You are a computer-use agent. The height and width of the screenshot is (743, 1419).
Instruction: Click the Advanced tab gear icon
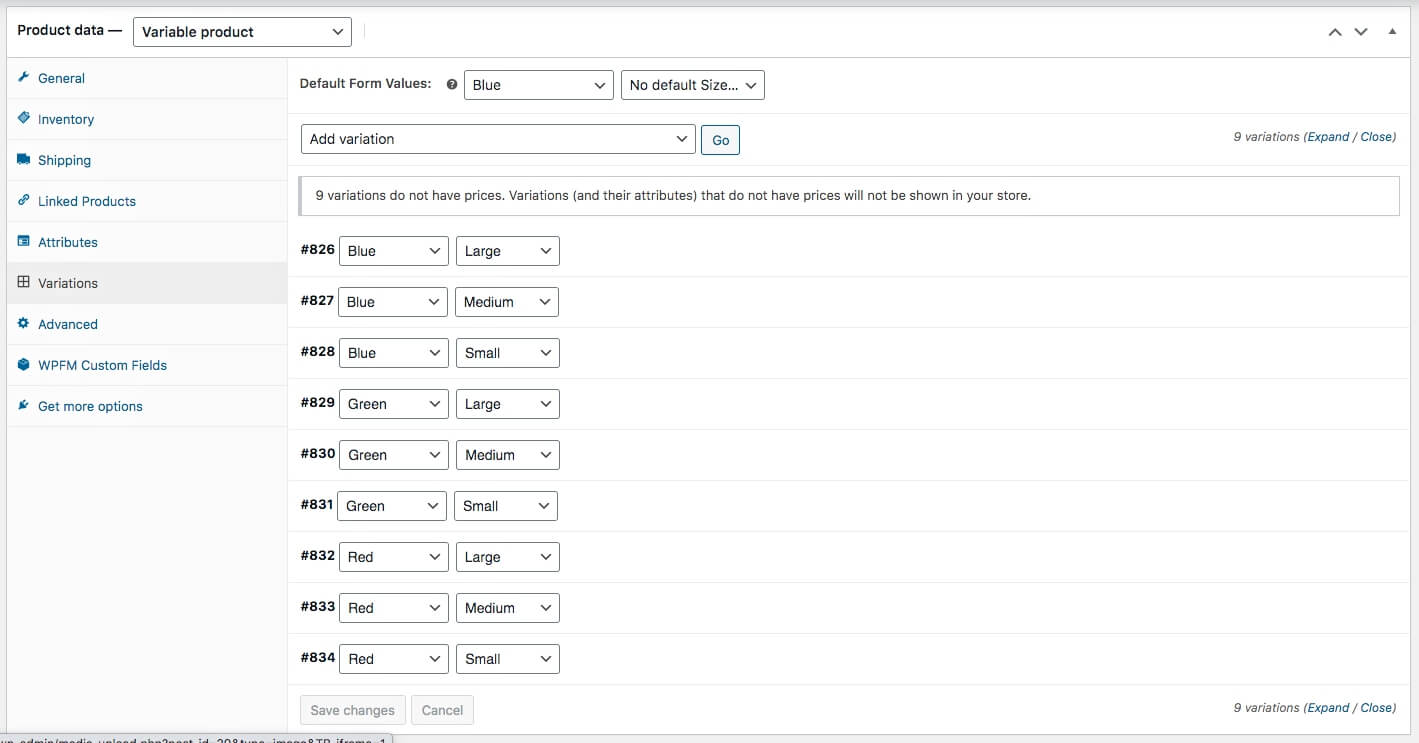(x=24, y=323)
